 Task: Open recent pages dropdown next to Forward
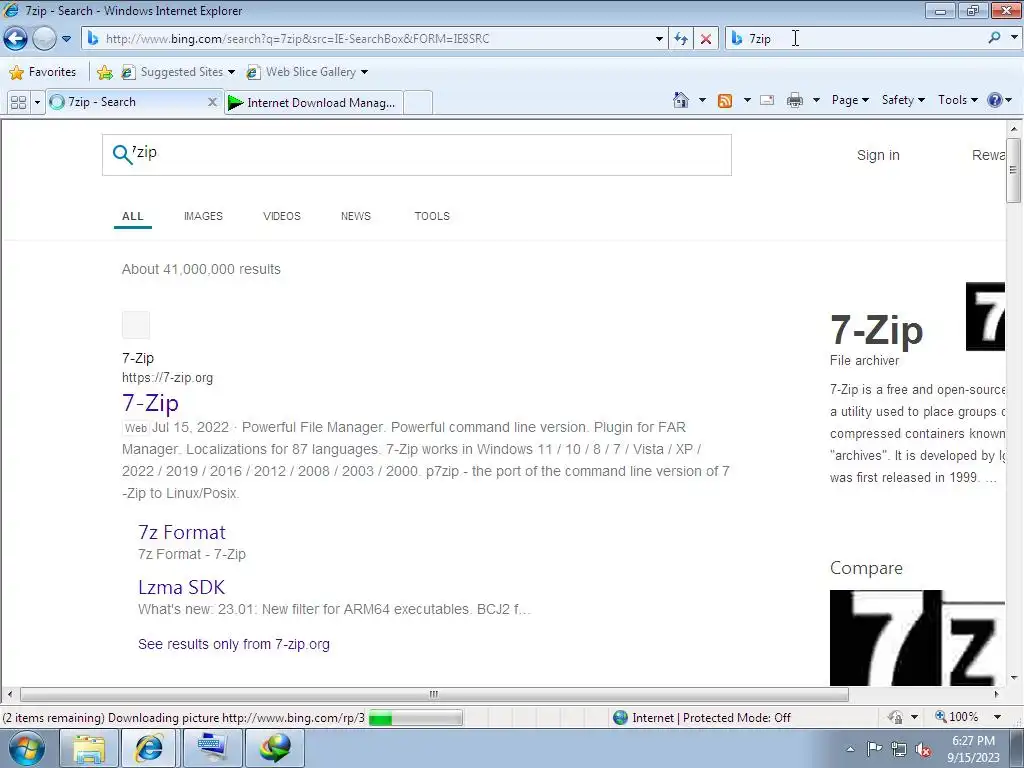pos(66,39)
